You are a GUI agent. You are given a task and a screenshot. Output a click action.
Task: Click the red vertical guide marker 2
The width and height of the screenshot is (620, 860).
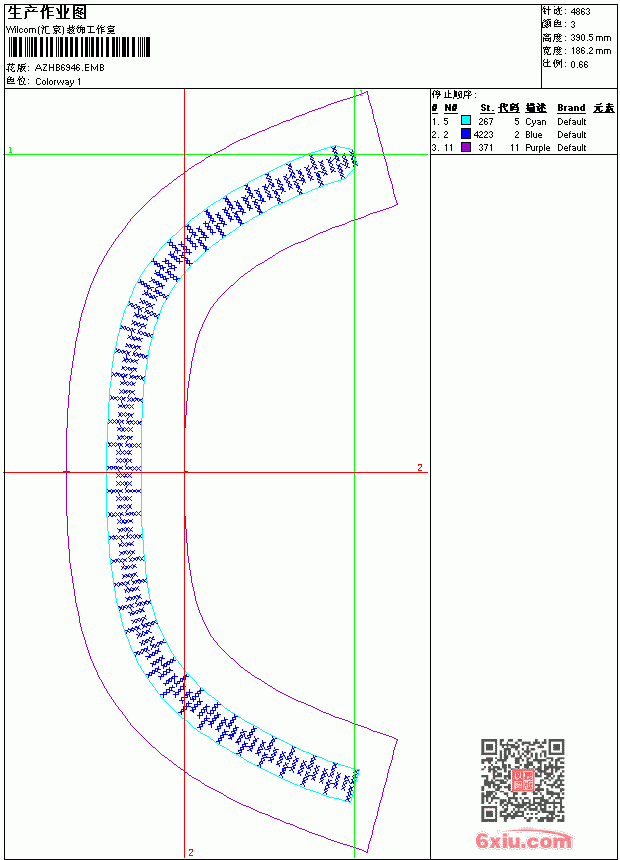[x=191, y=852]
